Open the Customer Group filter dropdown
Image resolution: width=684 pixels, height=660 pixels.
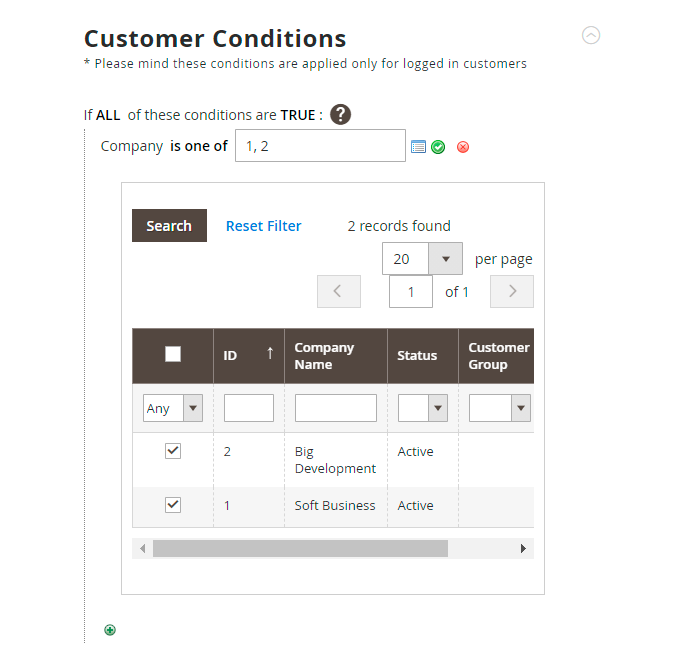coord(500,408)
